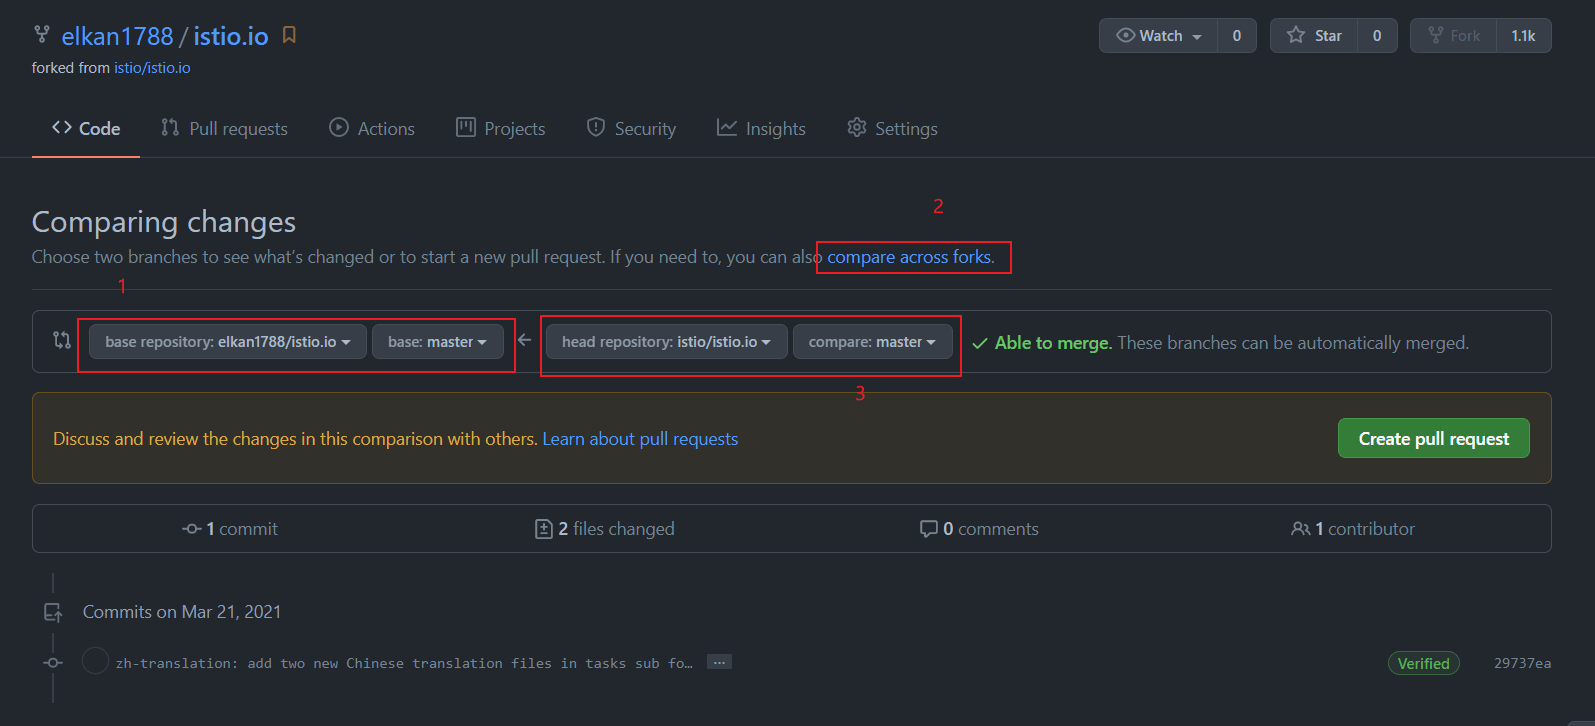Image resolution: width=1595 pixels, height=726 pixels.
Task: Click the commit node icon on timeline
Action: (53, 663)
